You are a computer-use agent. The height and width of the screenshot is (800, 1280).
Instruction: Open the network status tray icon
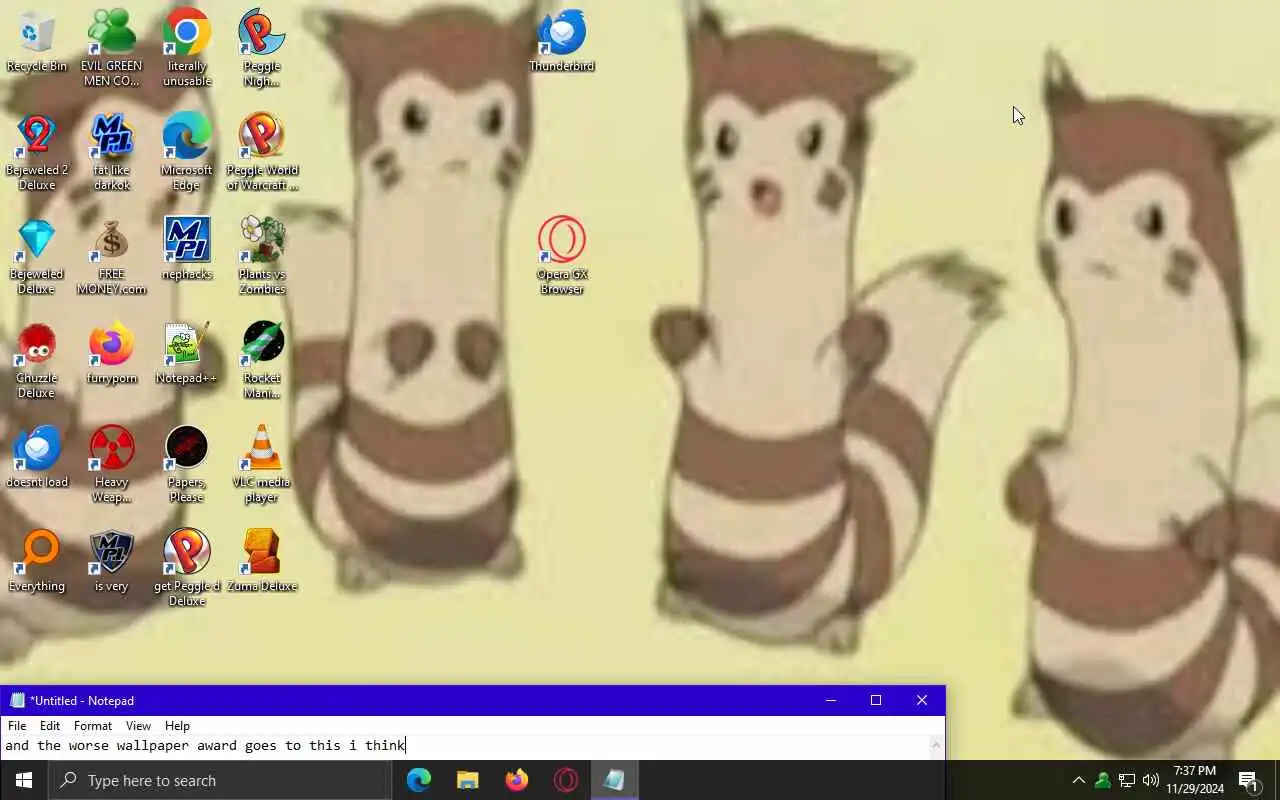click(1127, 780)
